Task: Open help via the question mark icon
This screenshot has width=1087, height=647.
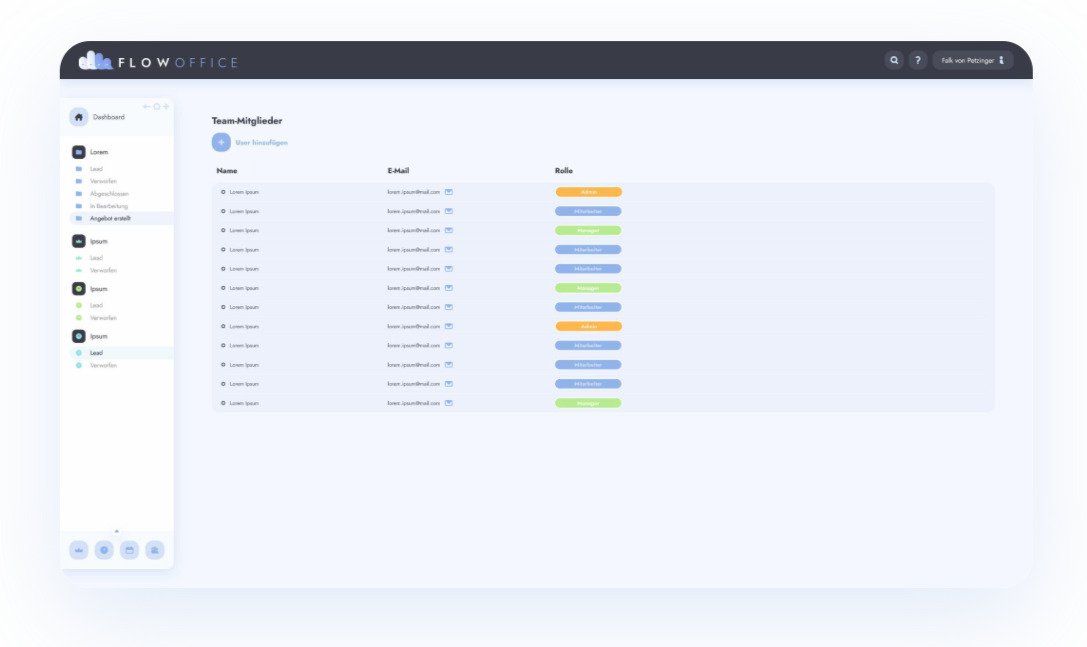Action: pyautogui.click(x=917, y=61)
